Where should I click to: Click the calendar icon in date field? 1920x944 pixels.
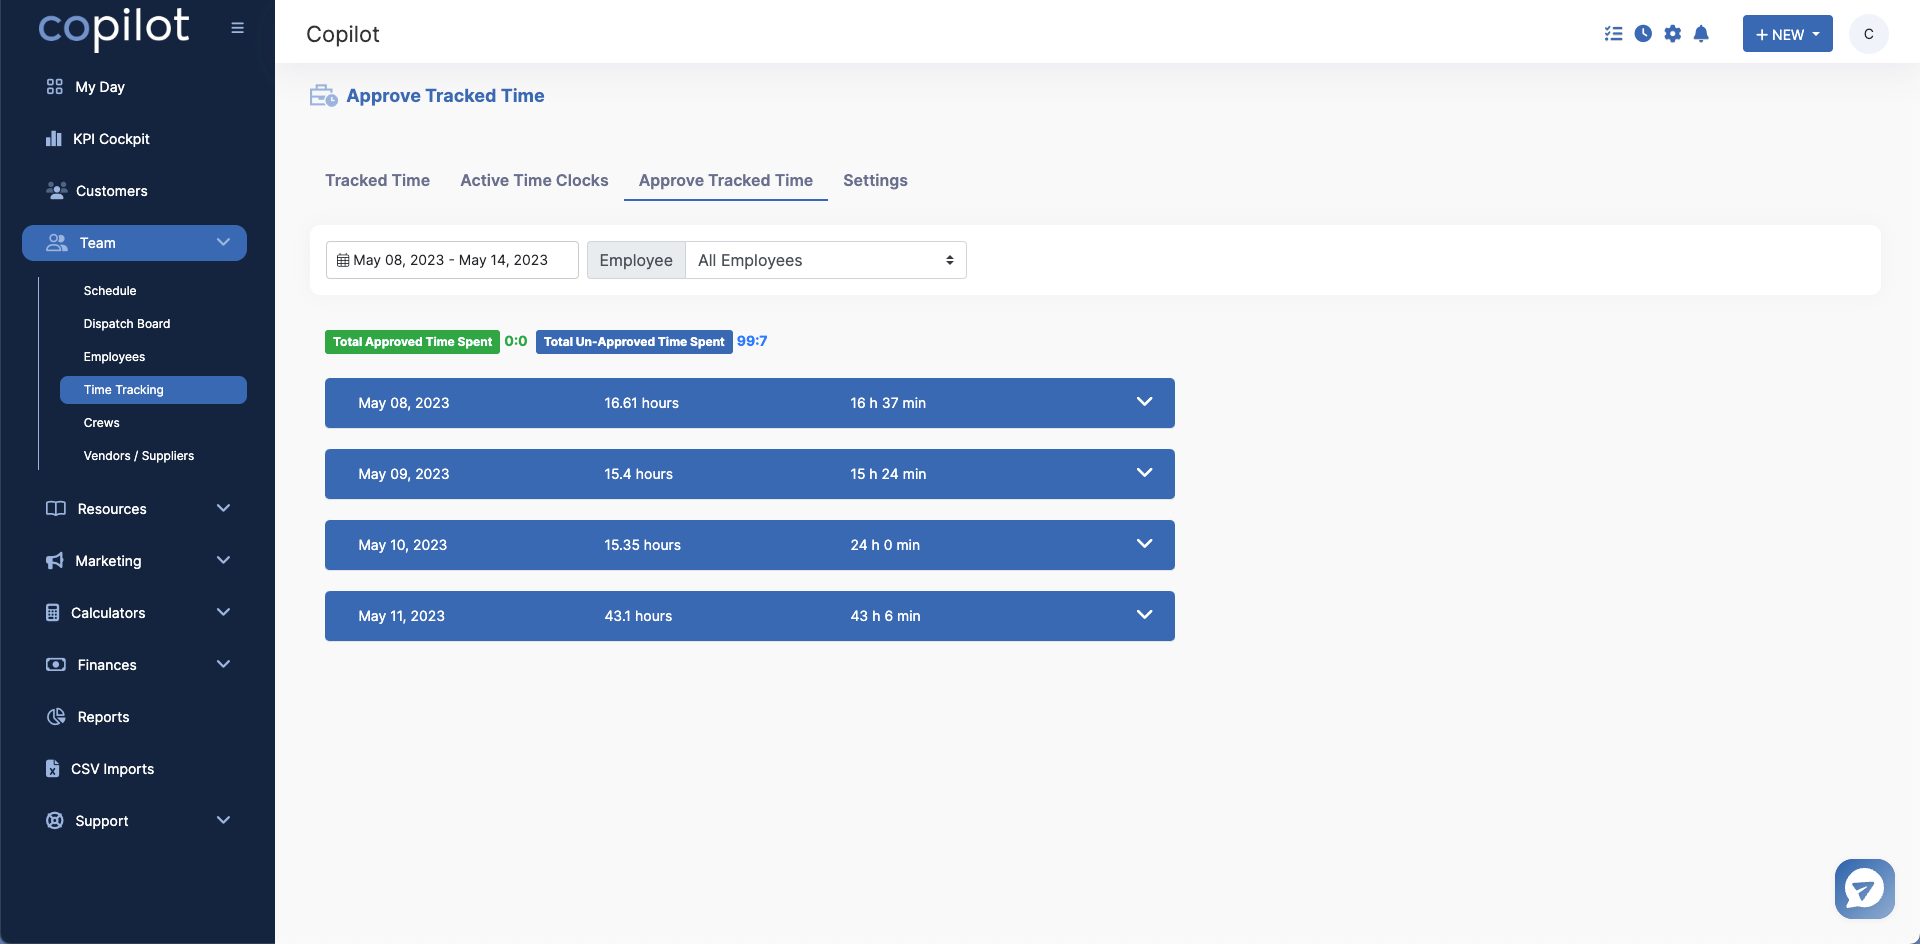point(343,260)
